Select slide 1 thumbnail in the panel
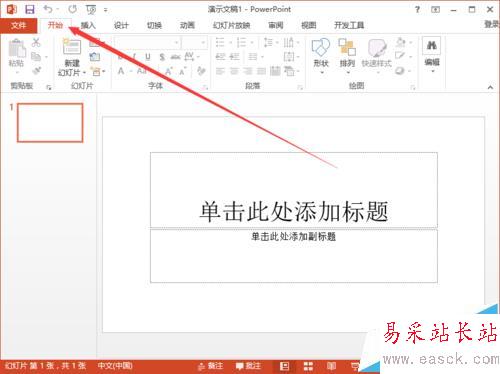The image size is (500, 374). [50, 123]
